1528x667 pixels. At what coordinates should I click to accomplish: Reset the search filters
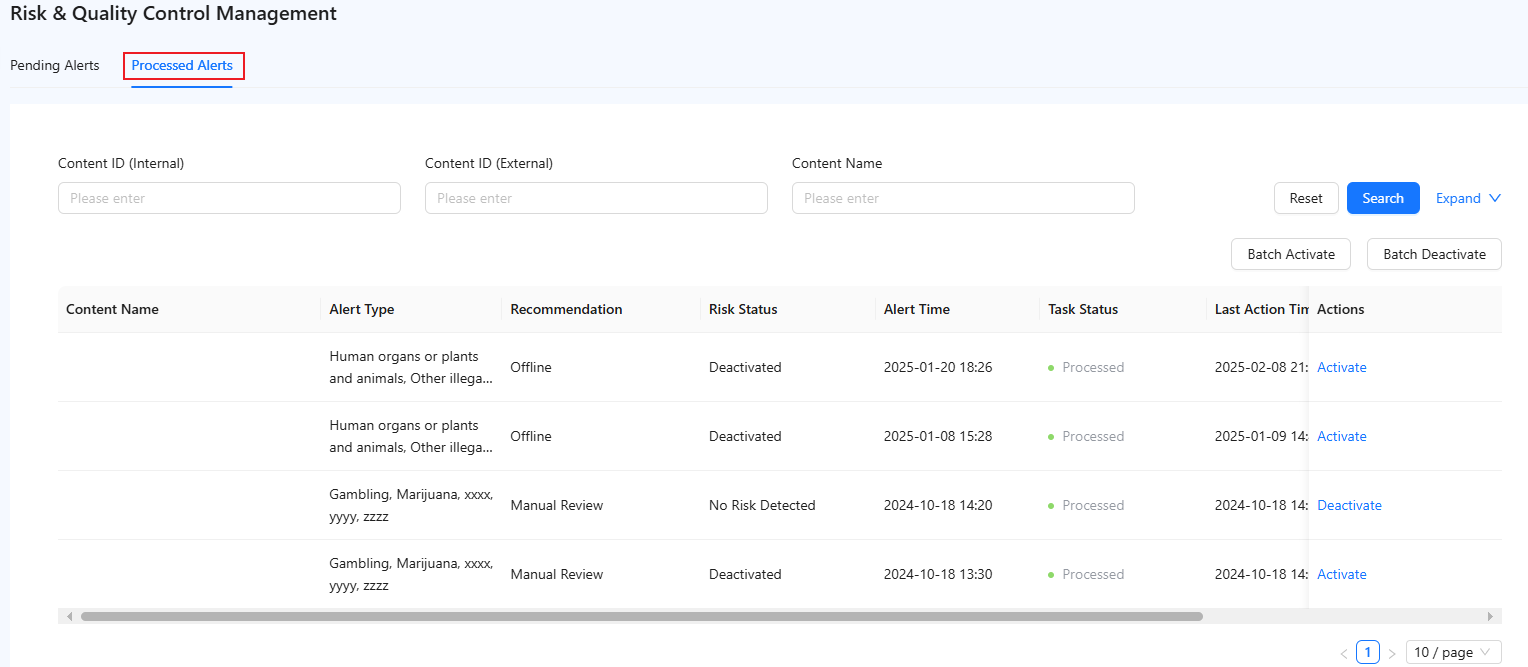[1306, 198]
